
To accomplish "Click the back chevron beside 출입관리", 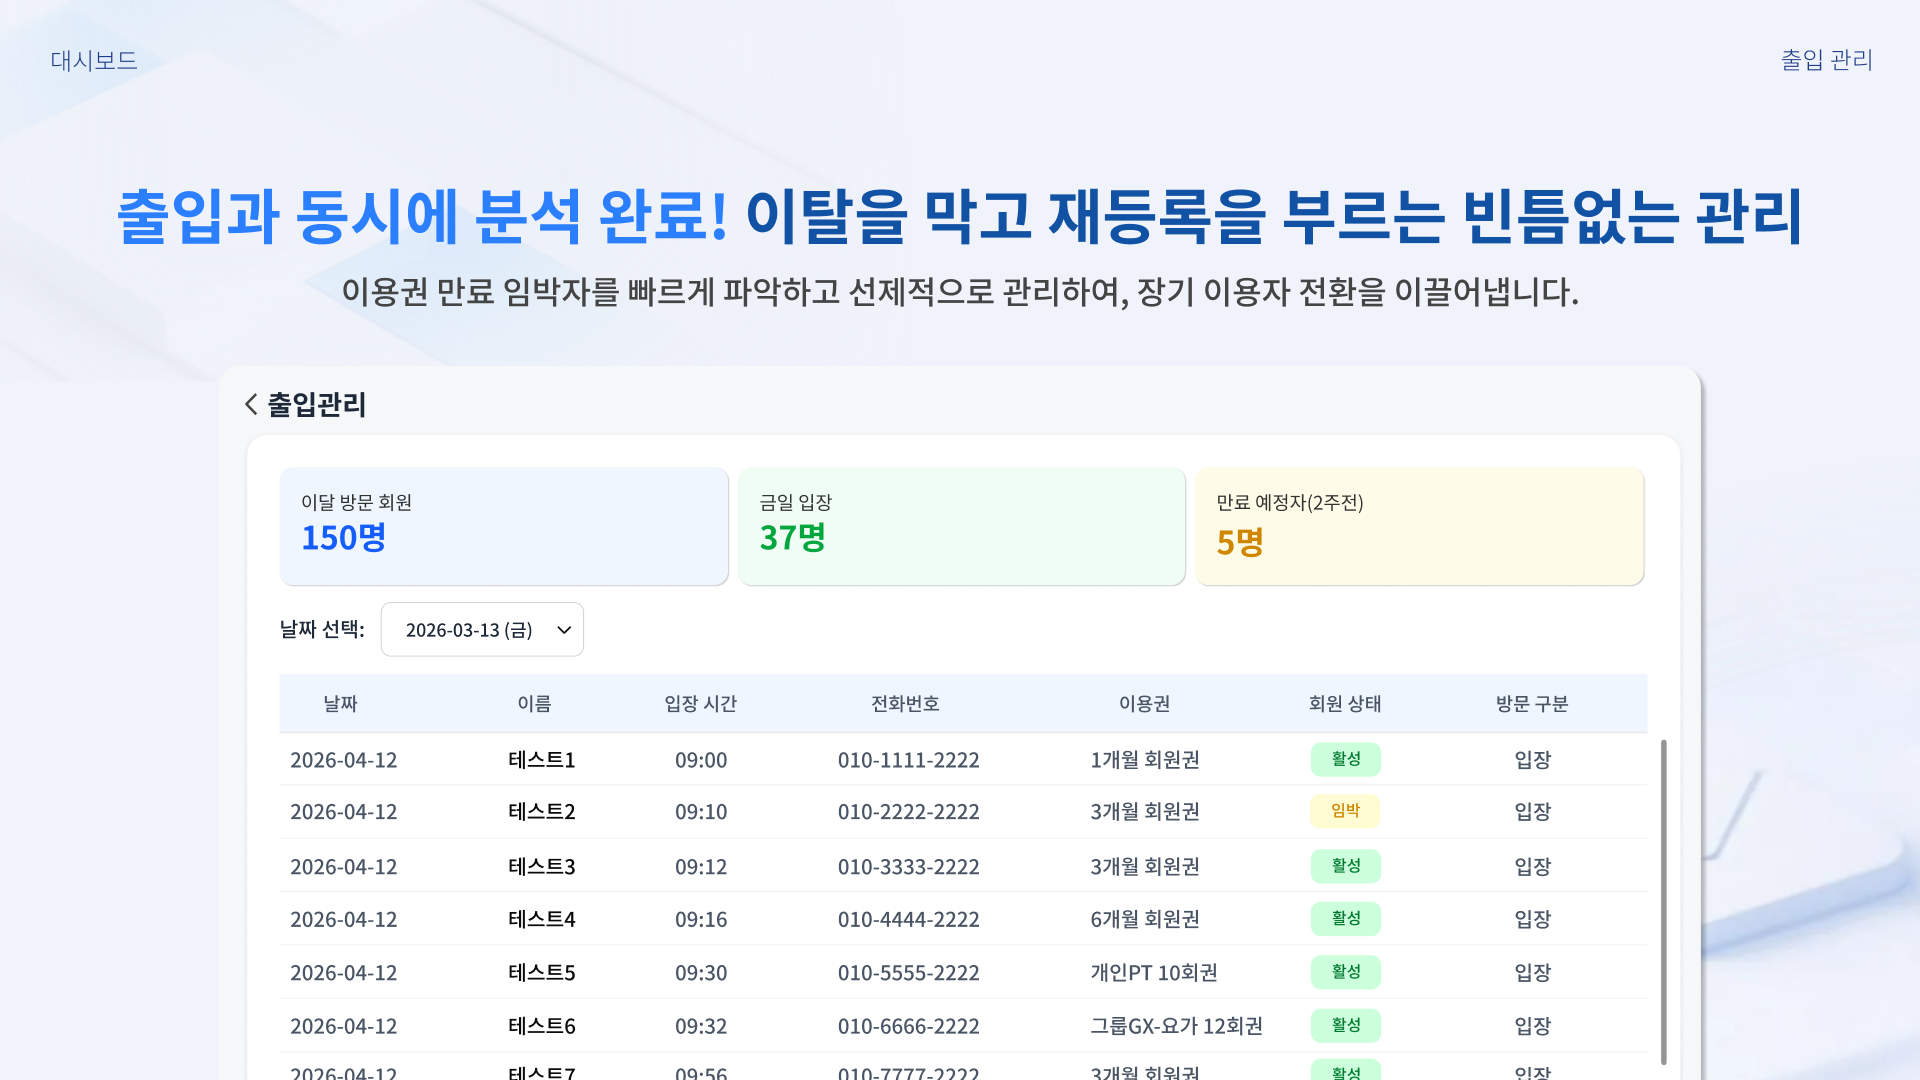I will click(251, 404).
